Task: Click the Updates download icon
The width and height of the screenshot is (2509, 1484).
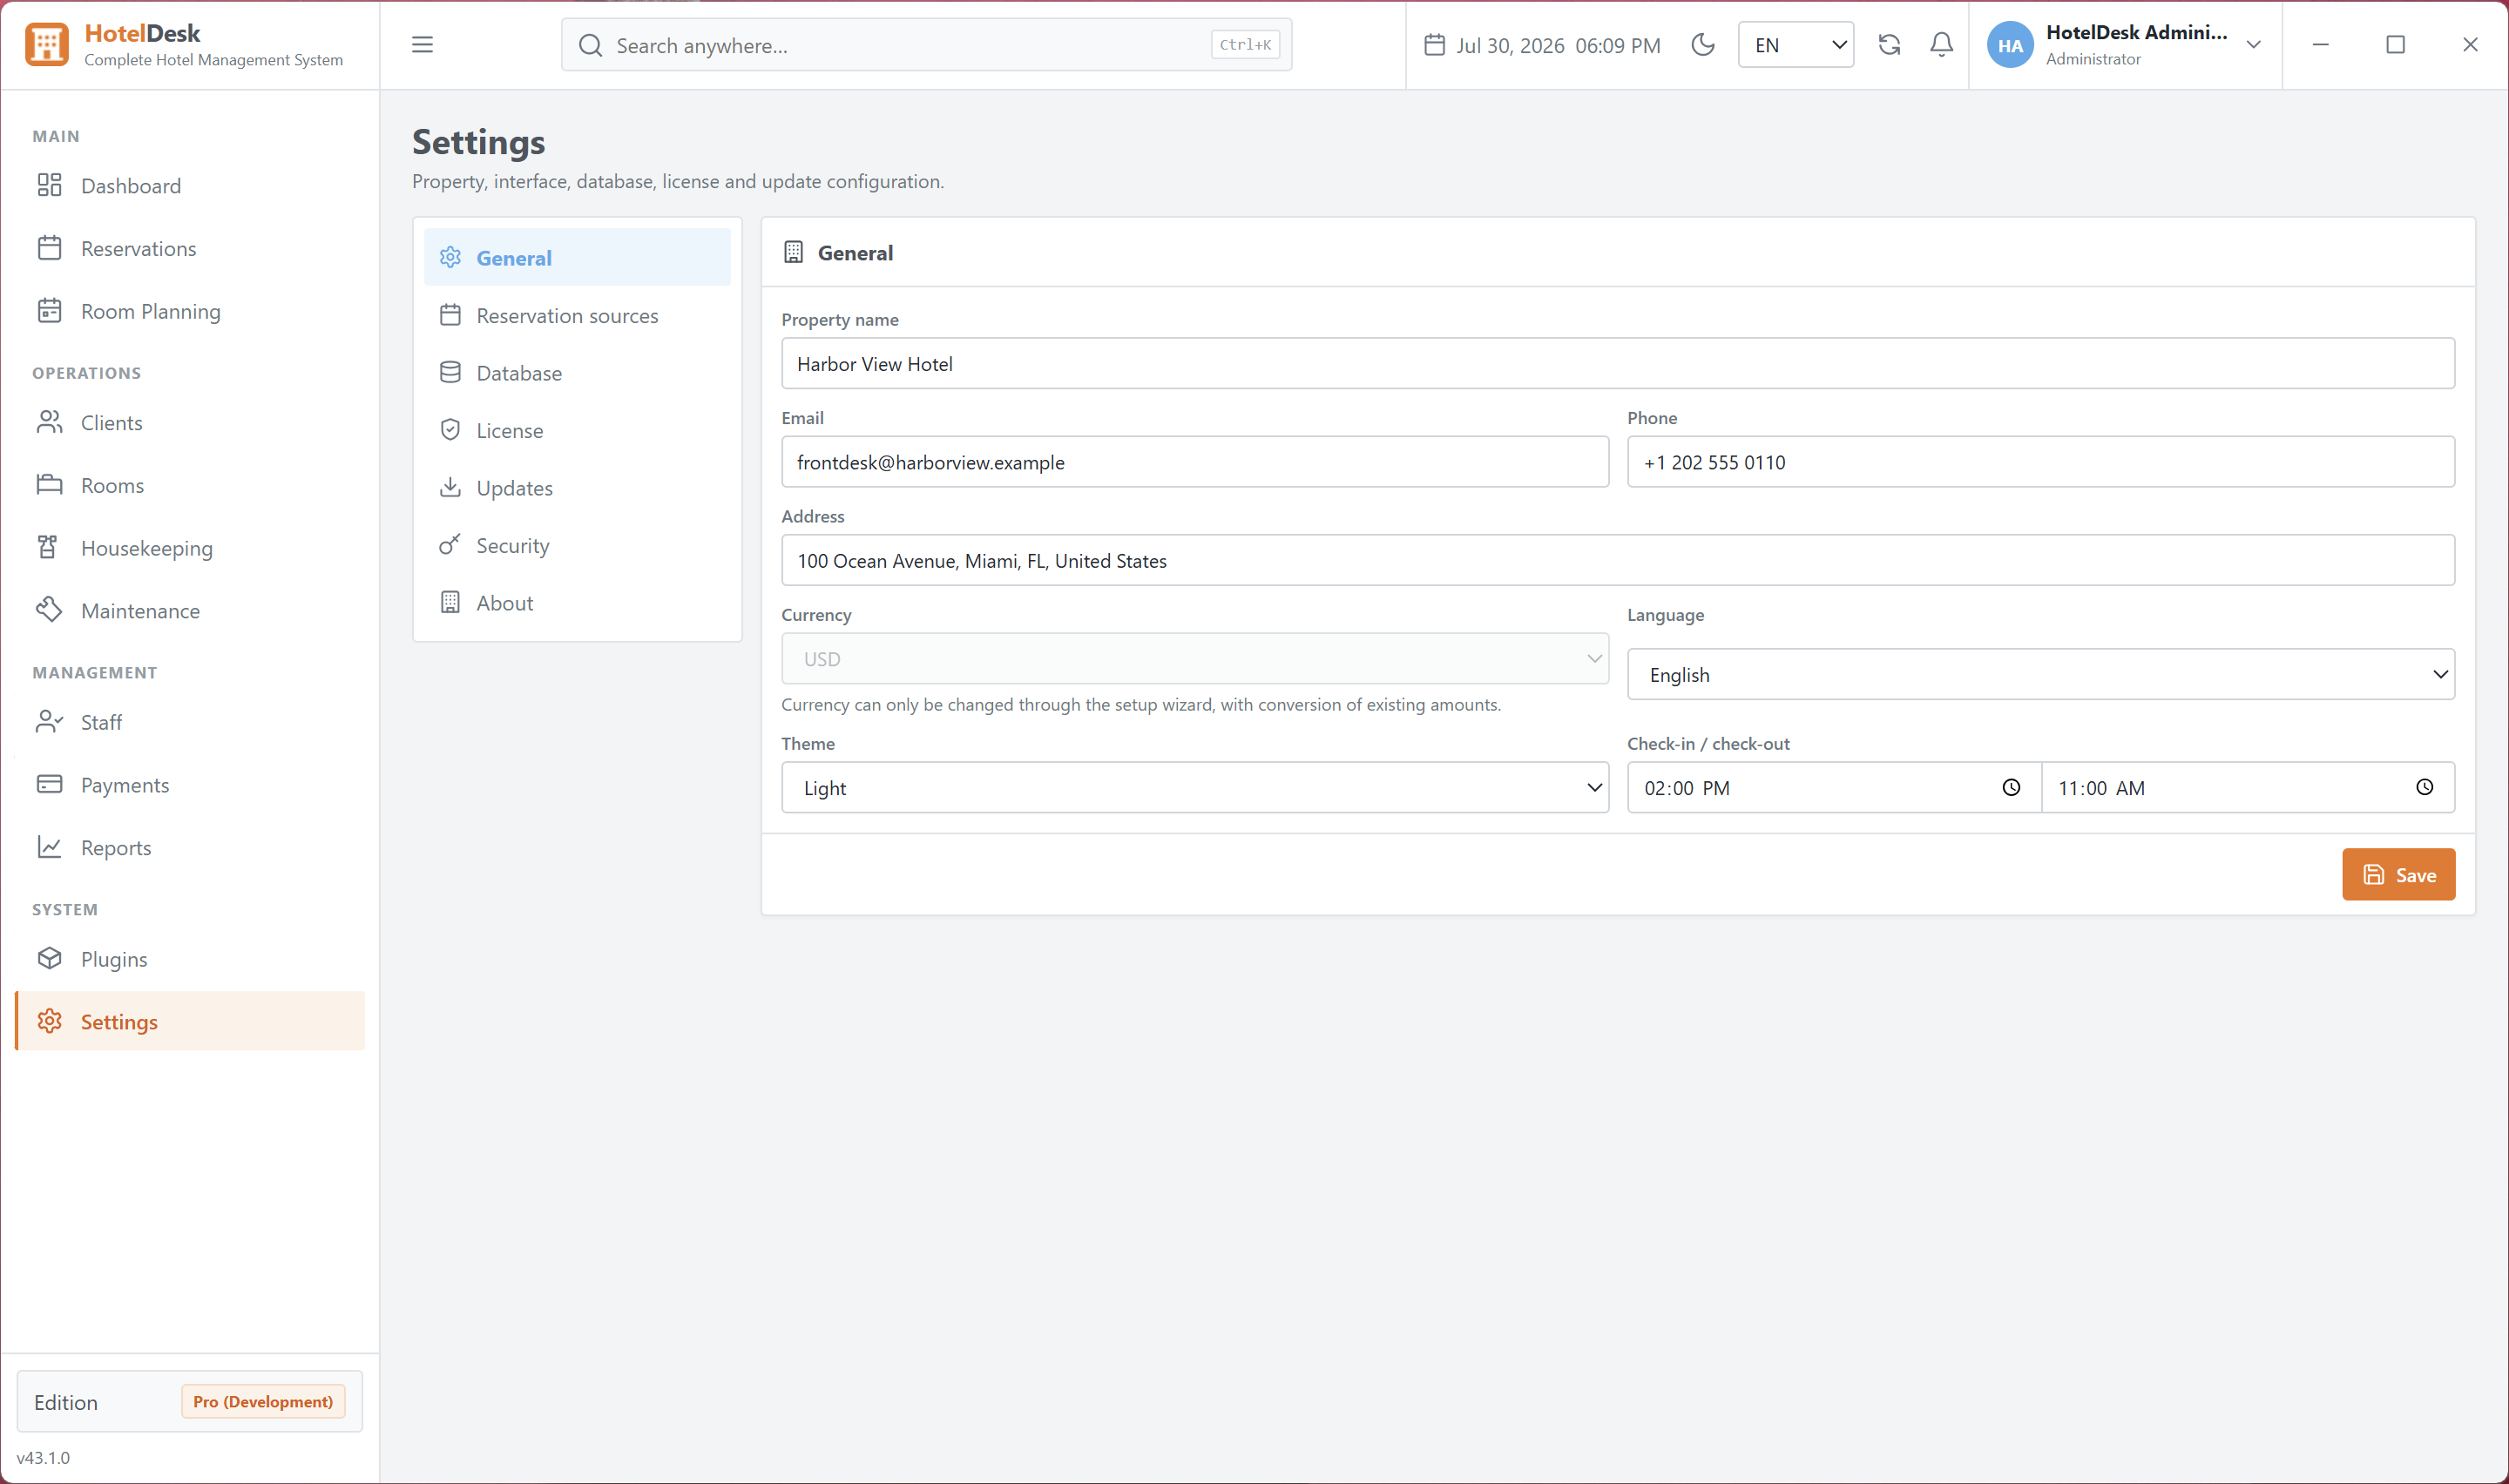Action: pos(450,487)
